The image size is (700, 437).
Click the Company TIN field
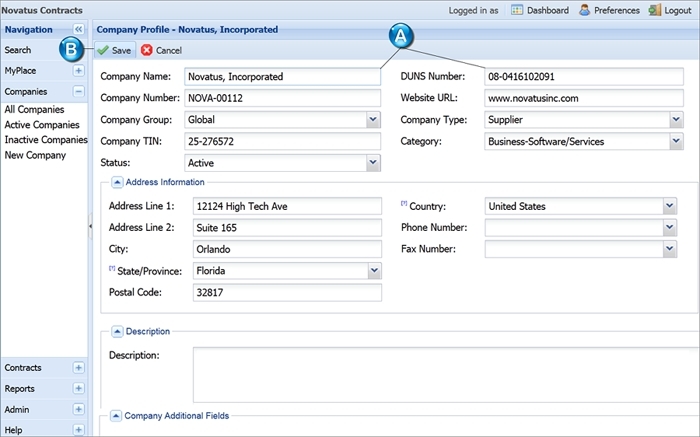click(x=283, y=141)
